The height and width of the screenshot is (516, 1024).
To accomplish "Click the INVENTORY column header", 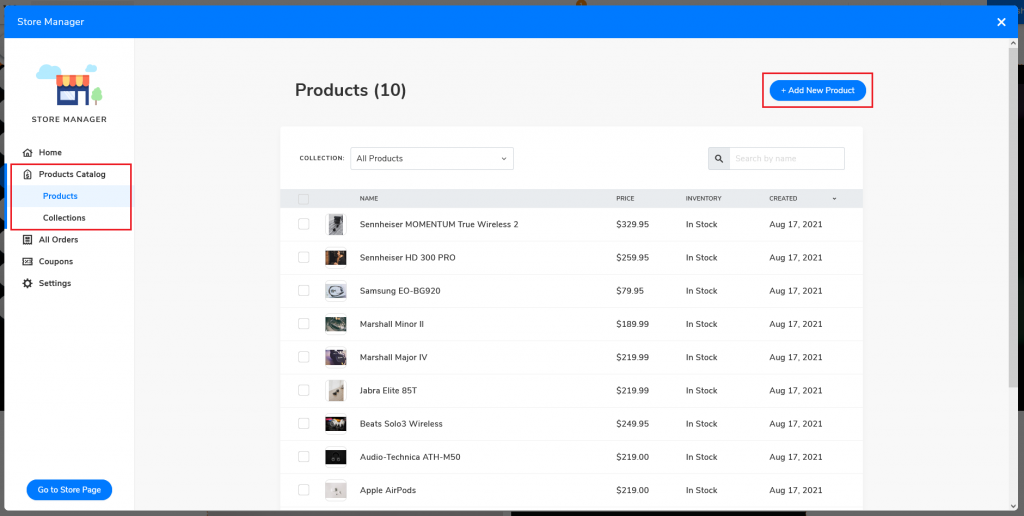I will 703,199.
